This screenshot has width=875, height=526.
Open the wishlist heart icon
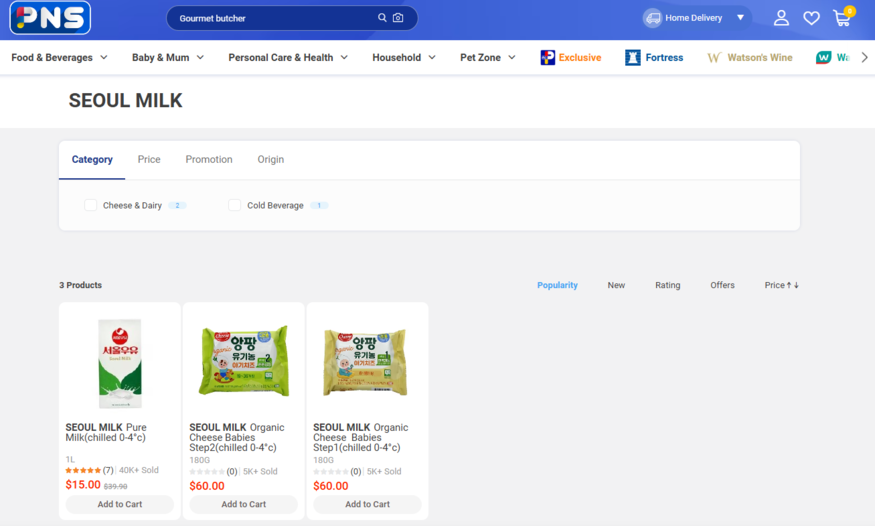click(x=811, y=18)
